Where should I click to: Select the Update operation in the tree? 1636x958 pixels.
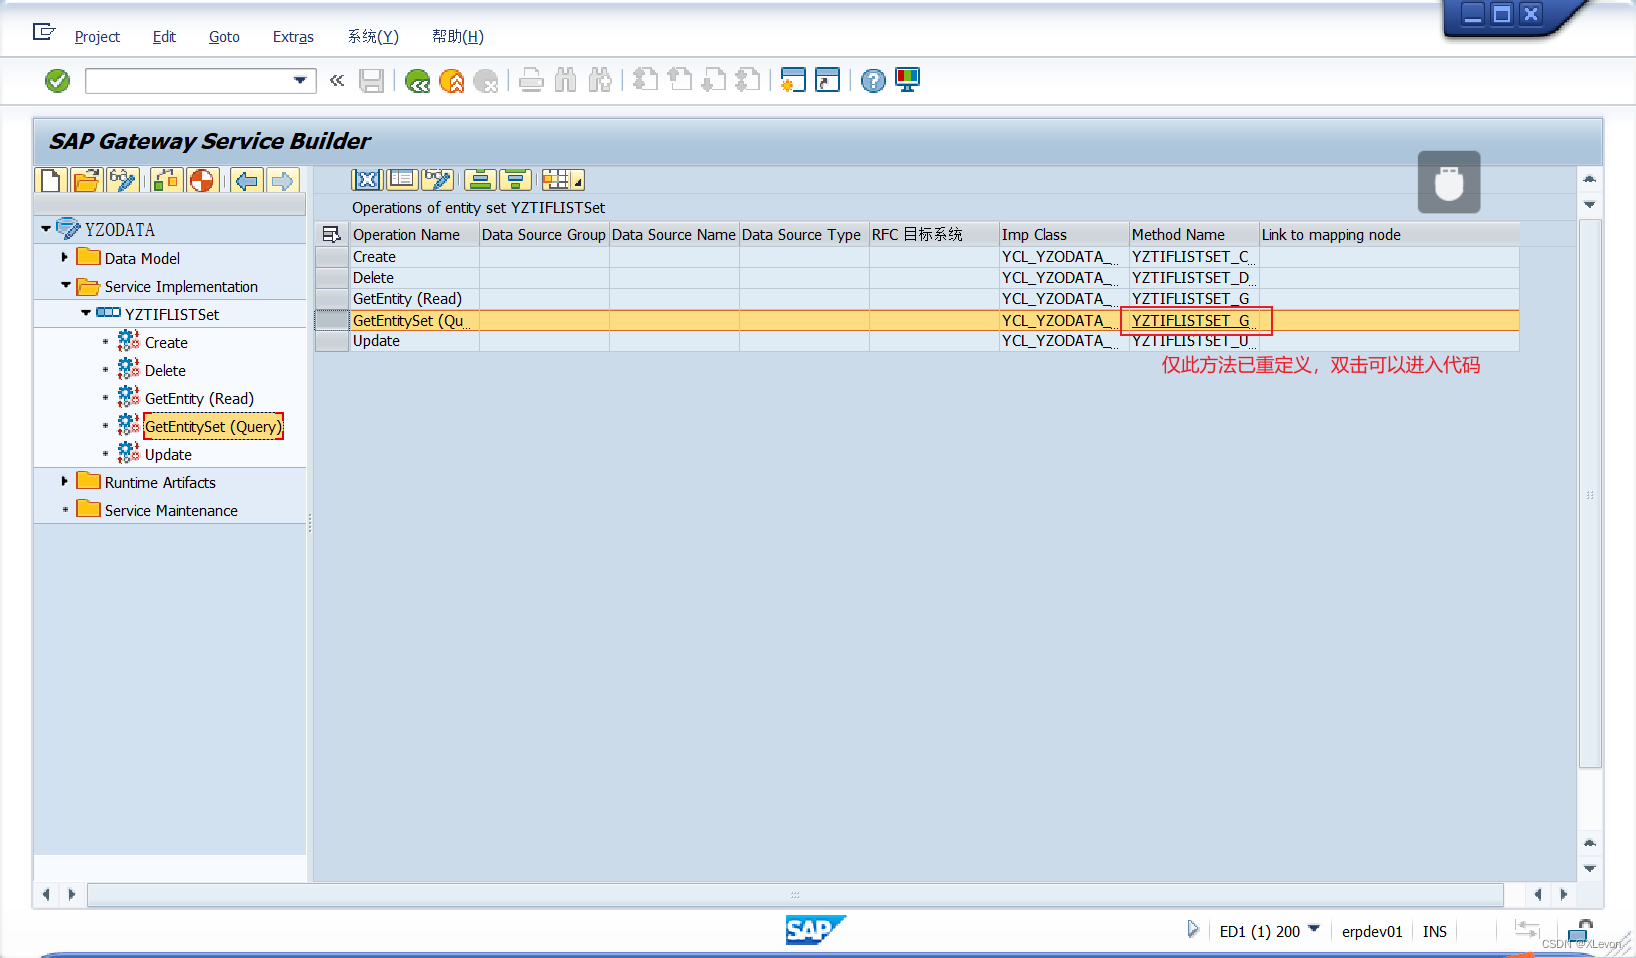tap(168, 454)
